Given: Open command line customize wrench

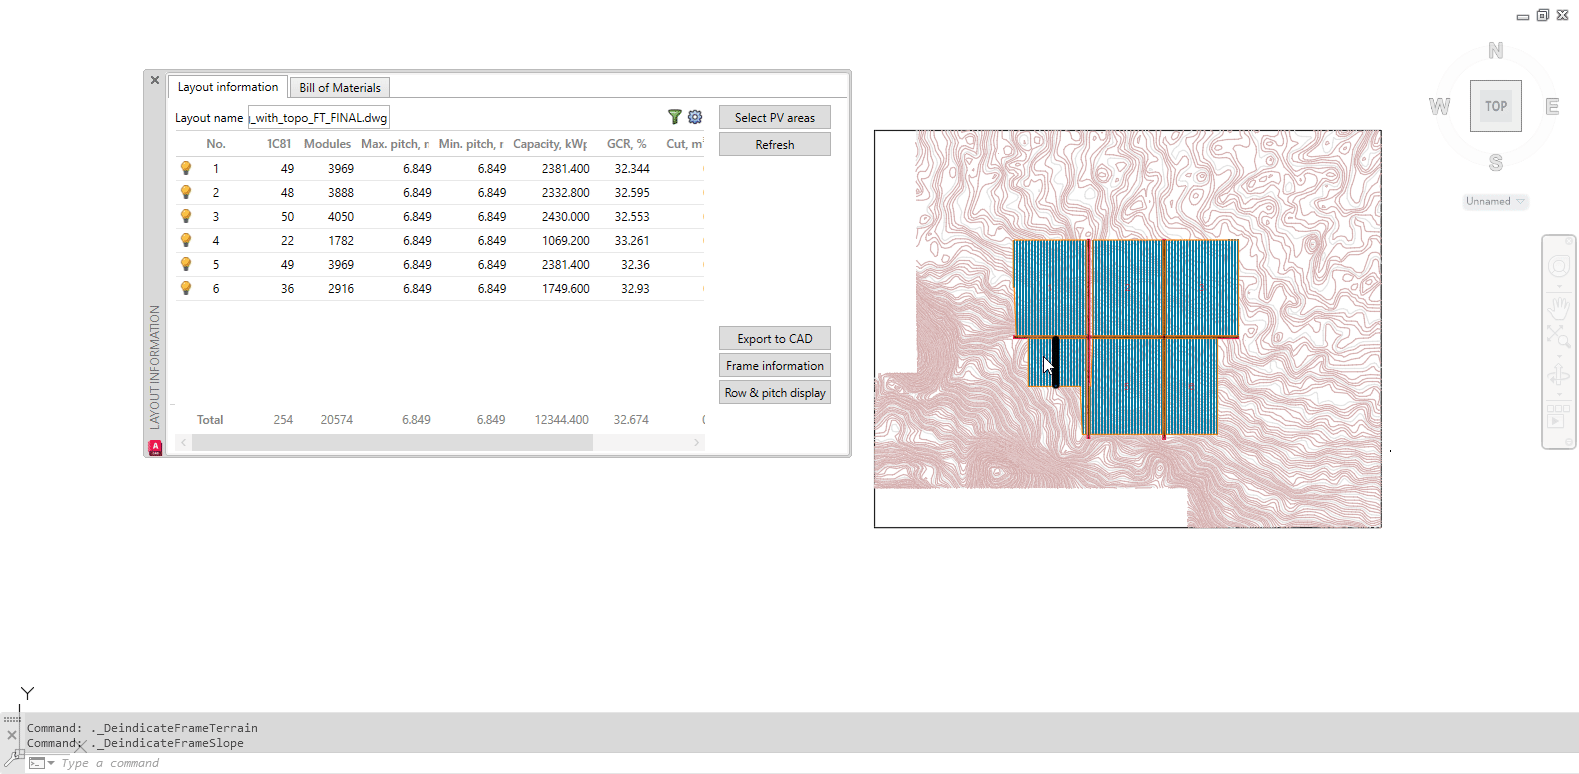Looking at the screenshot, I should (x=13, y=758).
